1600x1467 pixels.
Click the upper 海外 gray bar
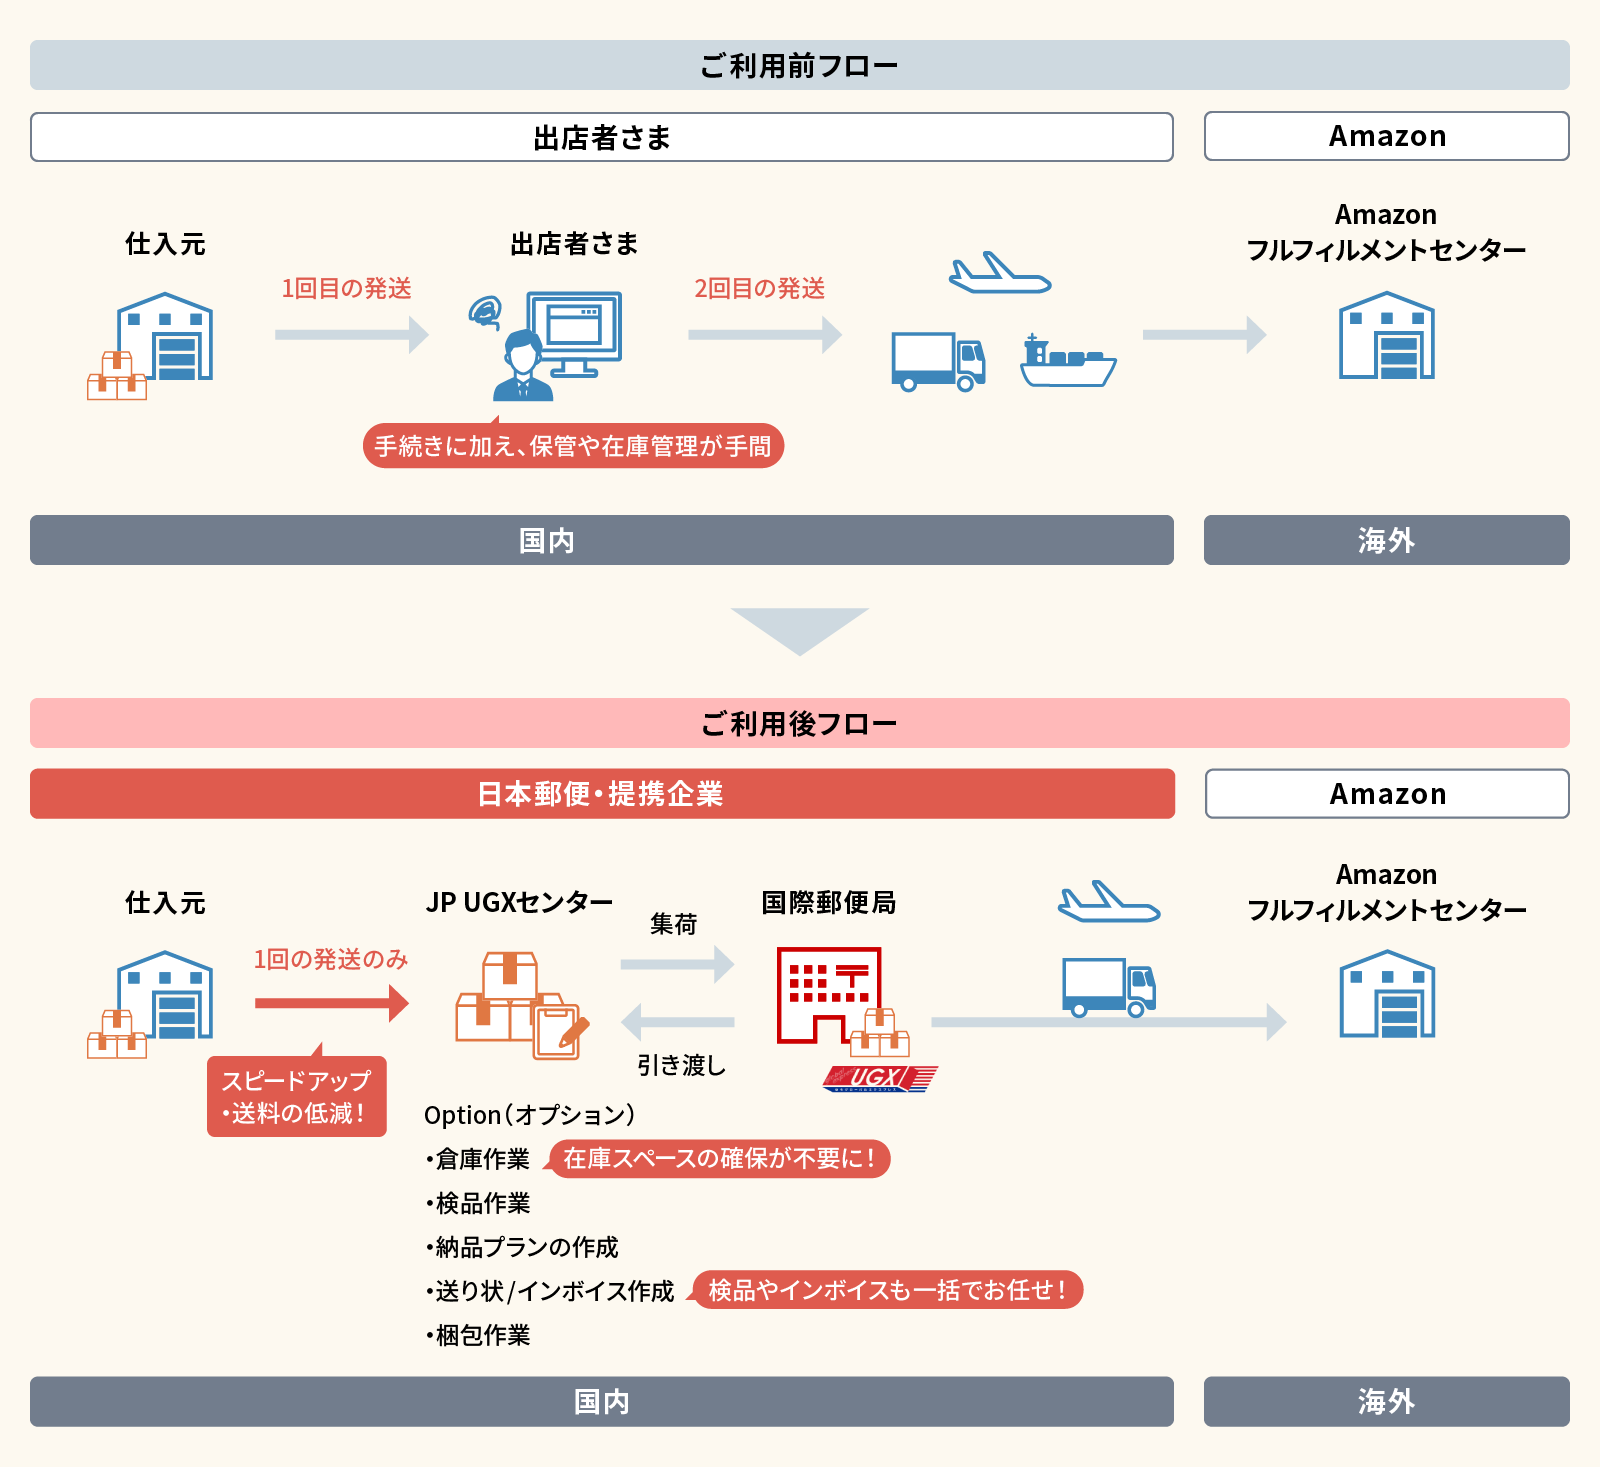(x=1387, y=540)
